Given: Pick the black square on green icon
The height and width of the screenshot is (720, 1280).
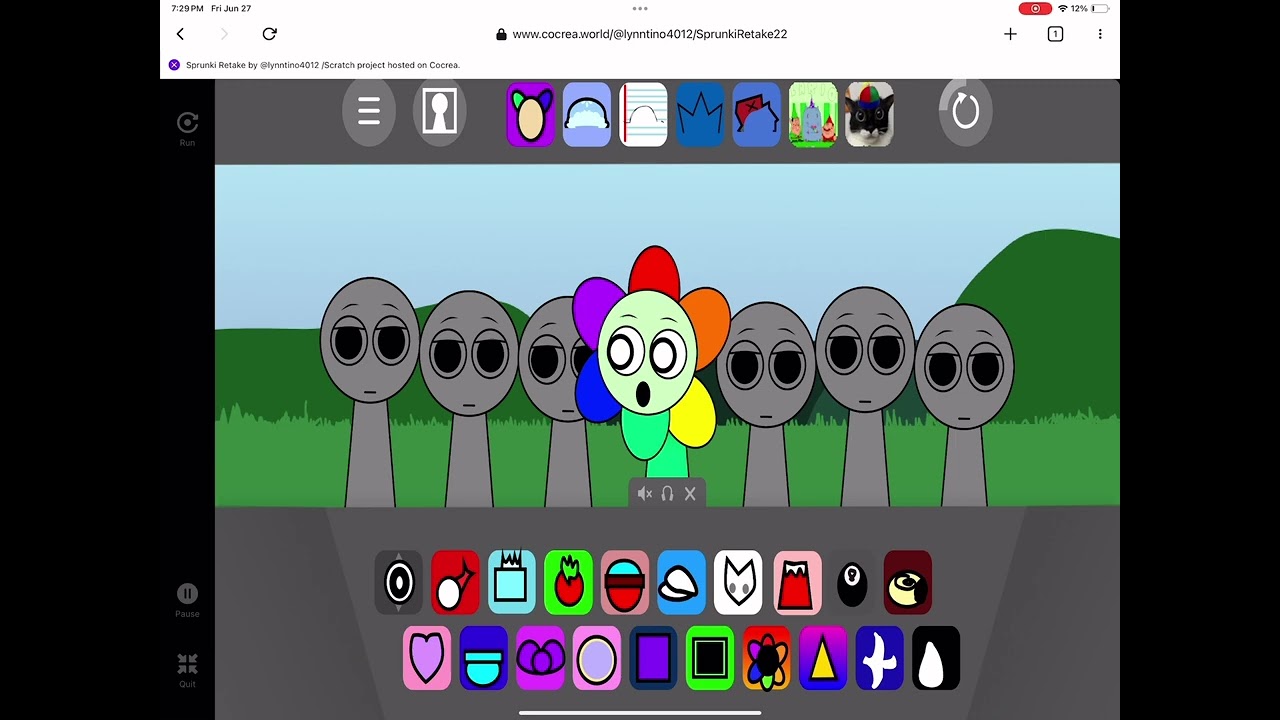Looking at the screenshot, I should point(710,658).
